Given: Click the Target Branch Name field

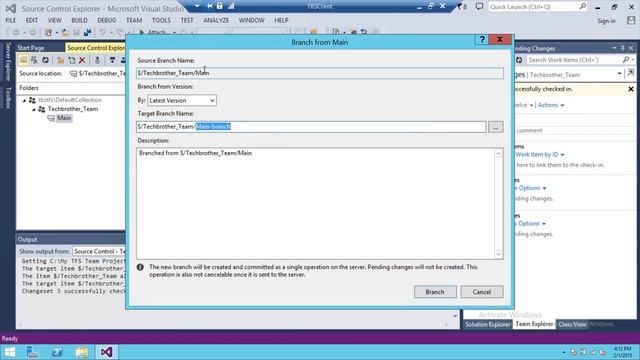Looking at the screenshot, I should tap(311, 127).
